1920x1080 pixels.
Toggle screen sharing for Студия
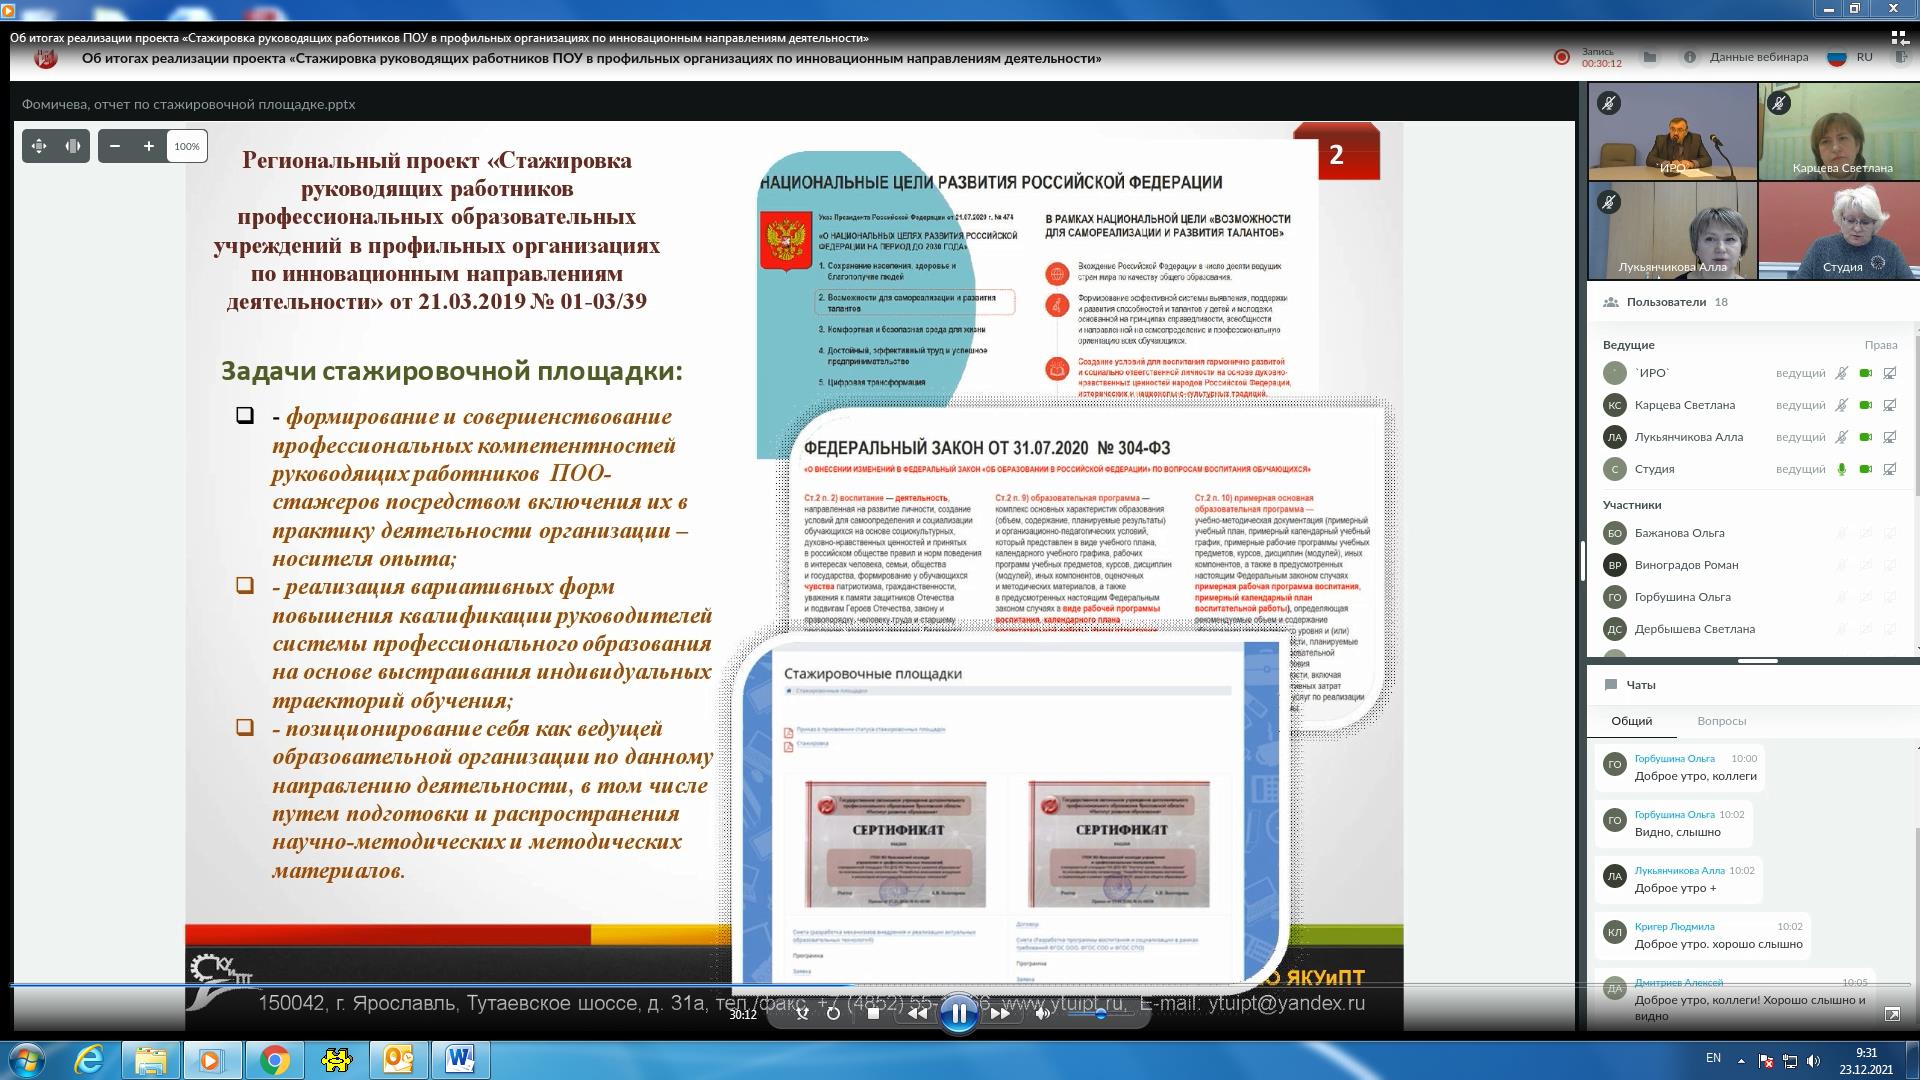click(x=1890, y=469)
